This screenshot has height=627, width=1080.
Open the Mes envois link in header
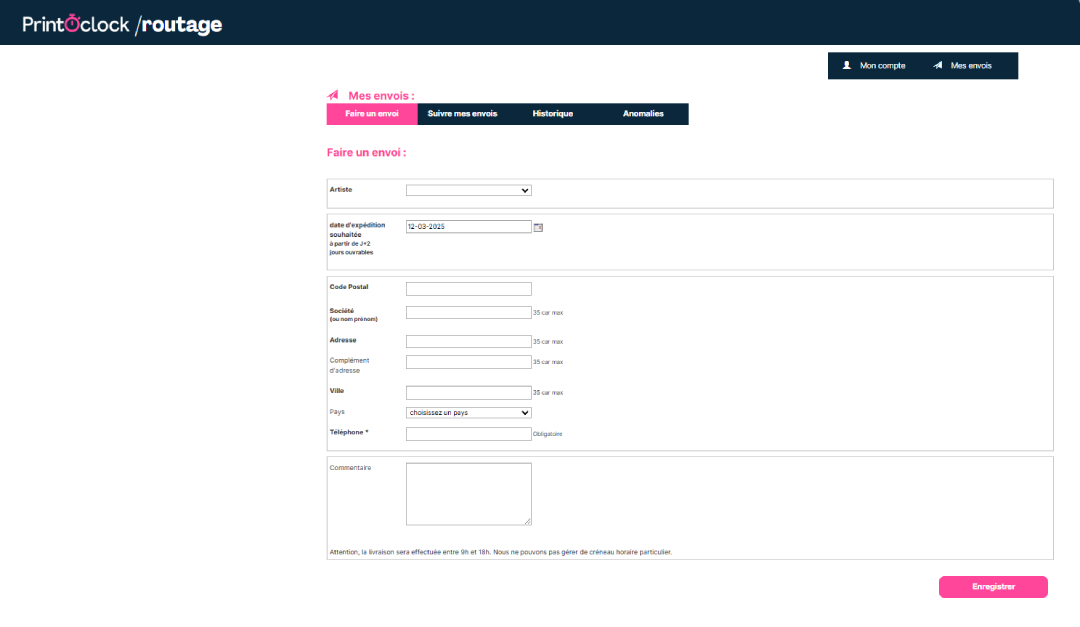[x=971, y=65]
